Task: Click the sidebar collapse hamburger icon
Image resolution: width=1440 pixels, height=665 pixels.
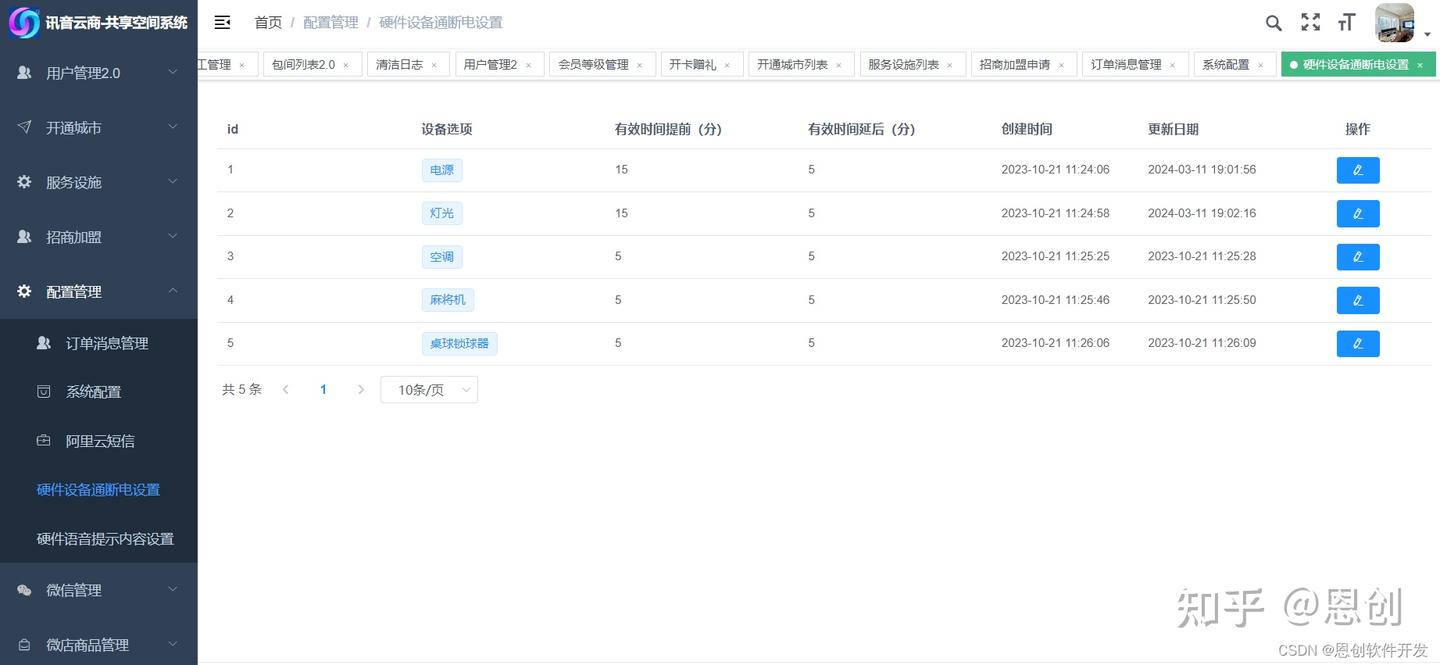Action: tap(222, 22)
